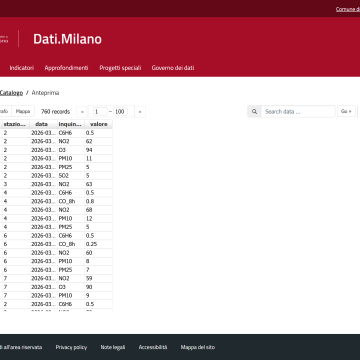
Task: Click station cell 3 in the NO2 row
Action: tap(16, 184)
